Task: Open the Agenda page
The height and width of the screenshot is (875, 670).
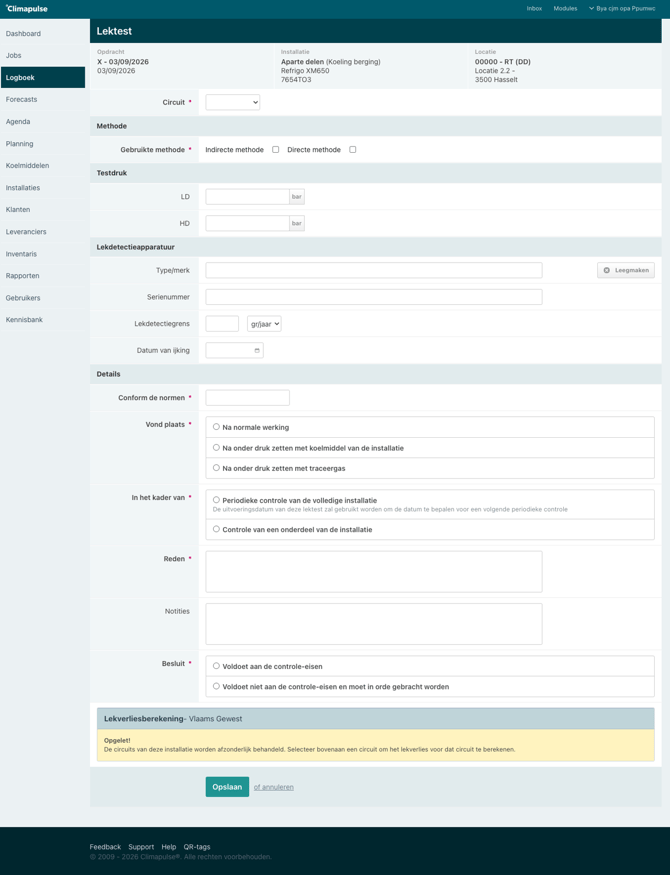Action: click(x=43, y=122)
